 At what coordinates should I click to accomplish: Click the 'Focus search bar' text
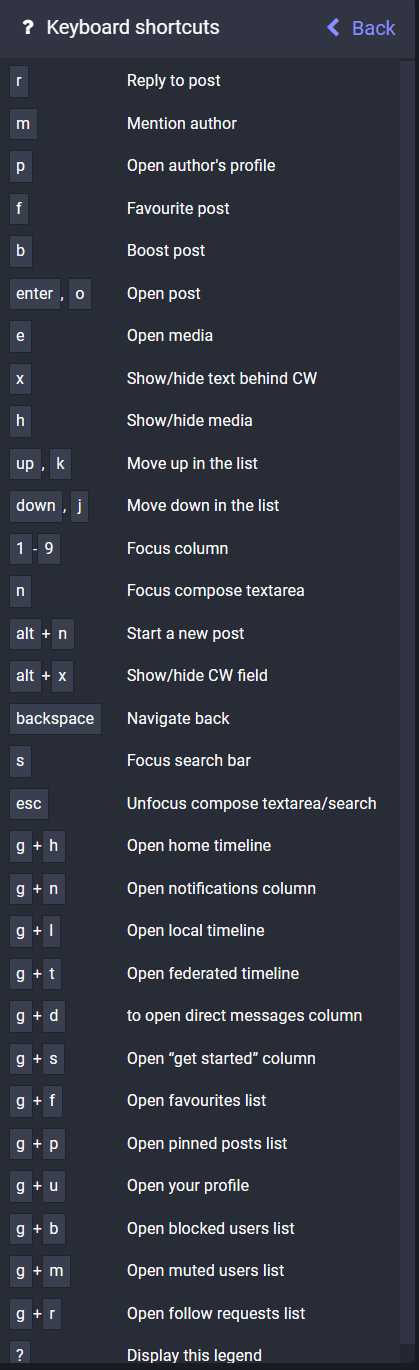click(x=189, y=761)
